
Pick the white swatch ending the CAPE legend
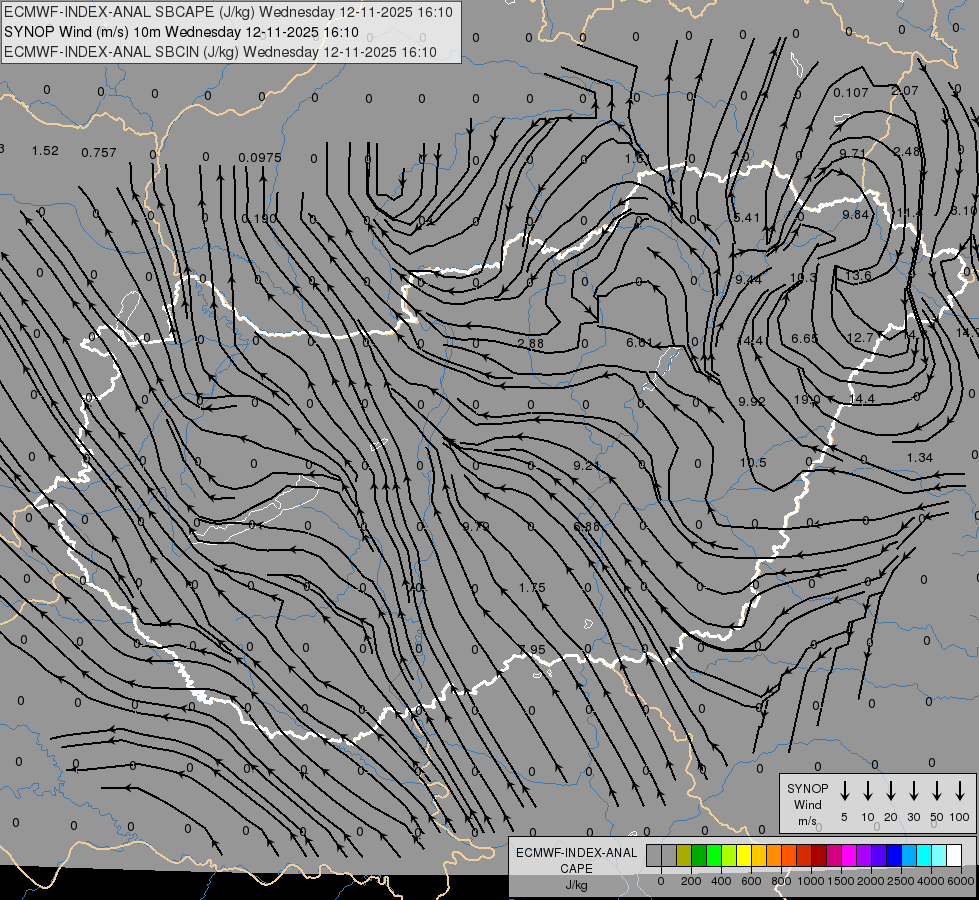(954, 856)
